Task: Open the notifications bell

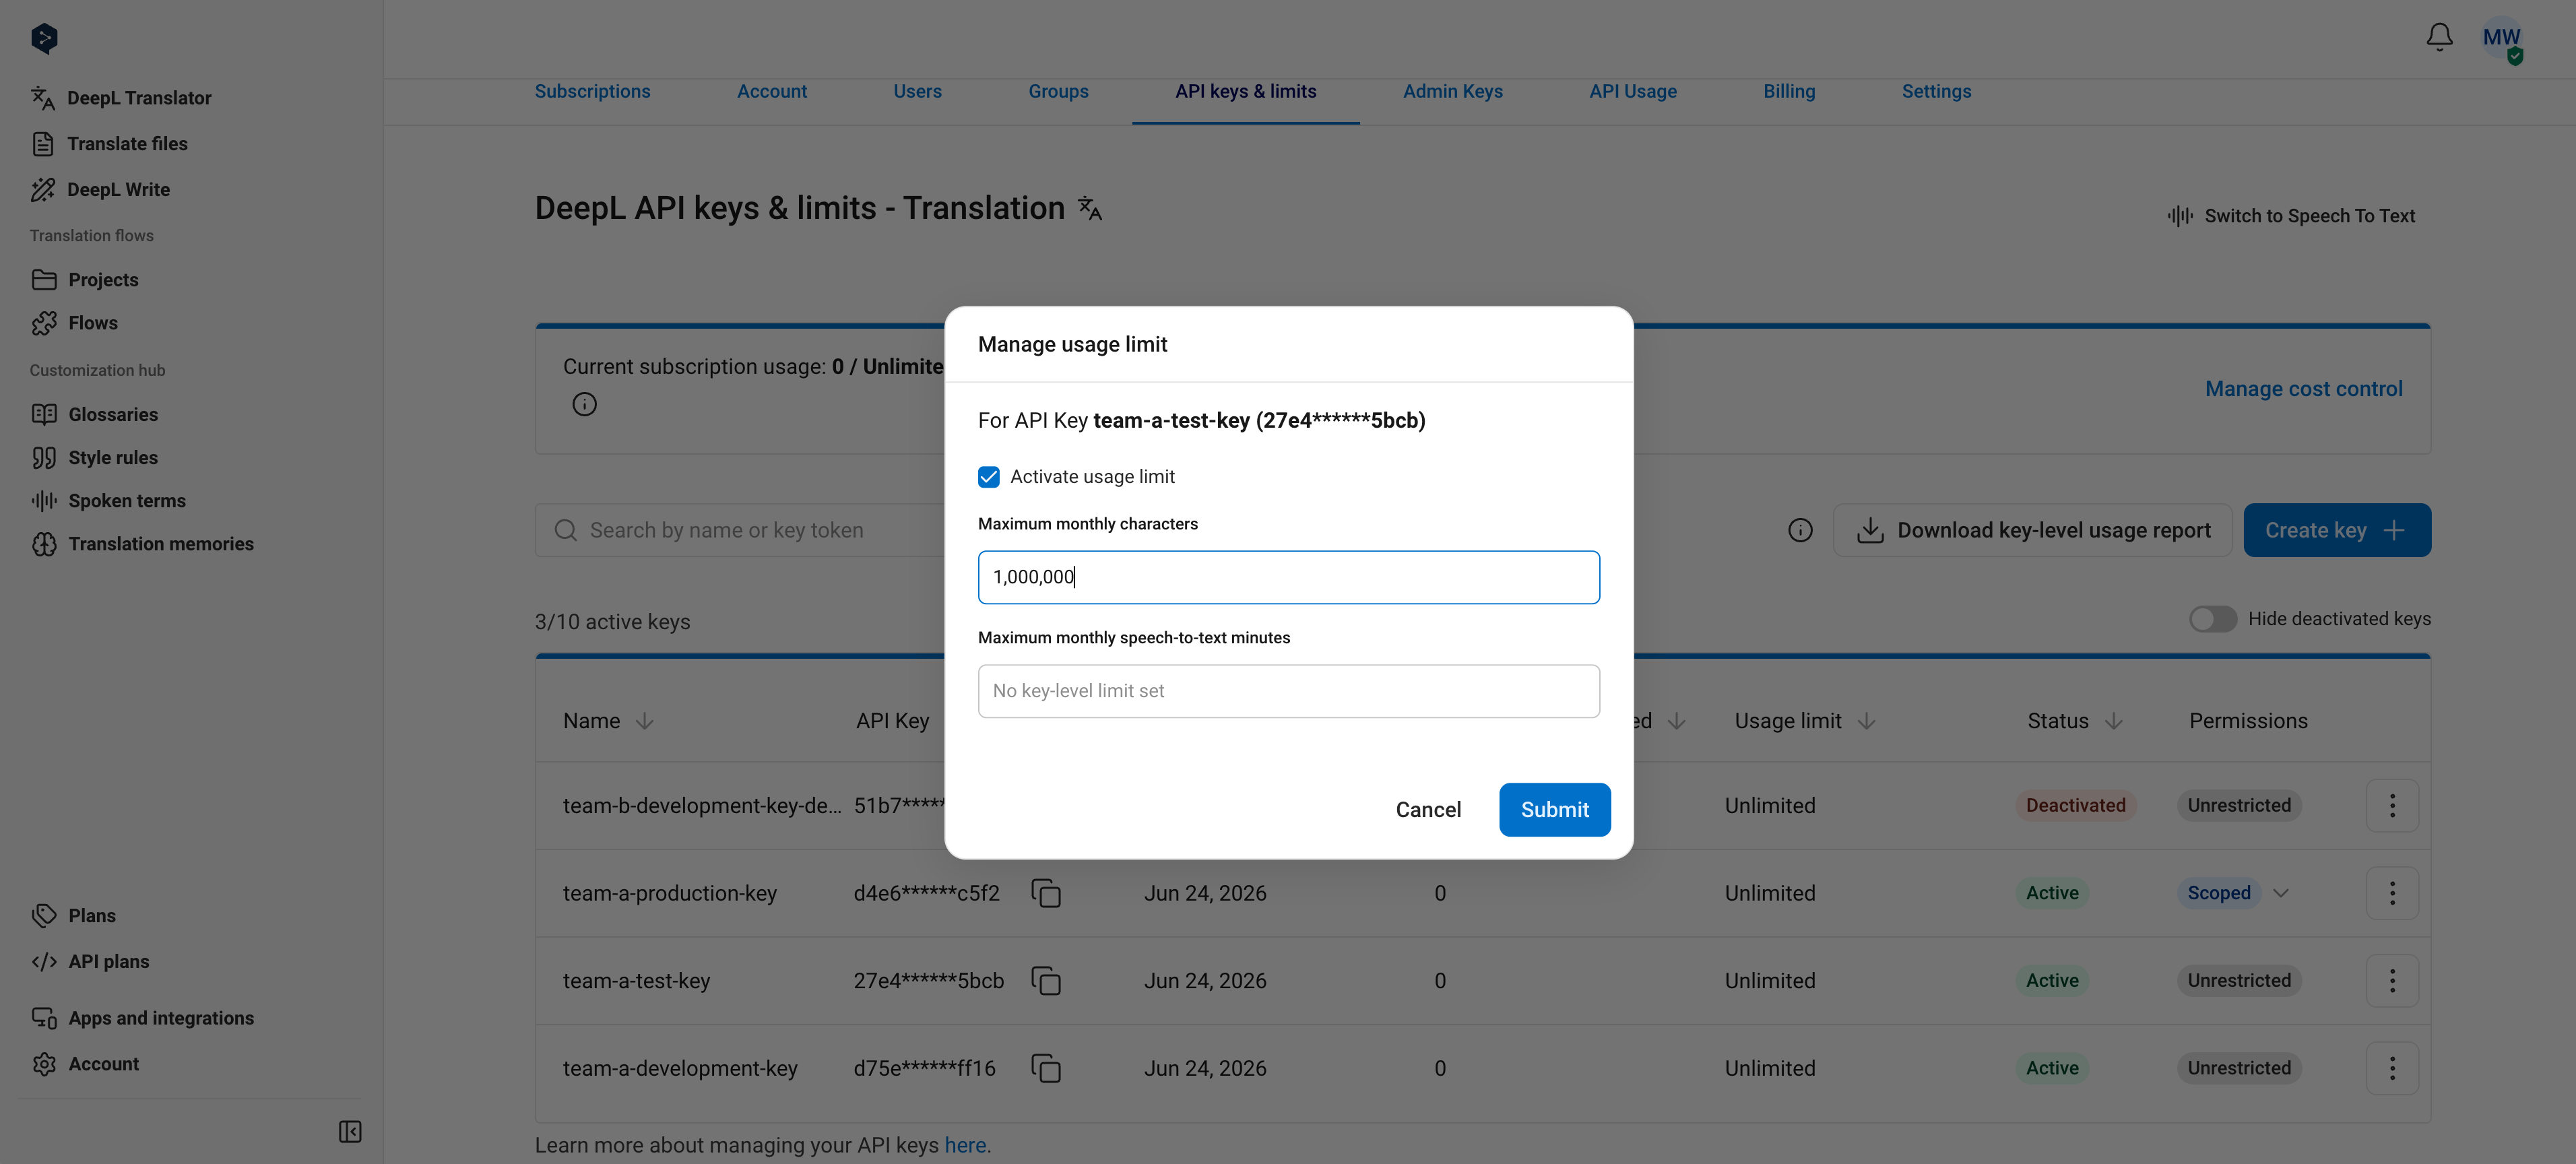Action: coord(2439,37)
